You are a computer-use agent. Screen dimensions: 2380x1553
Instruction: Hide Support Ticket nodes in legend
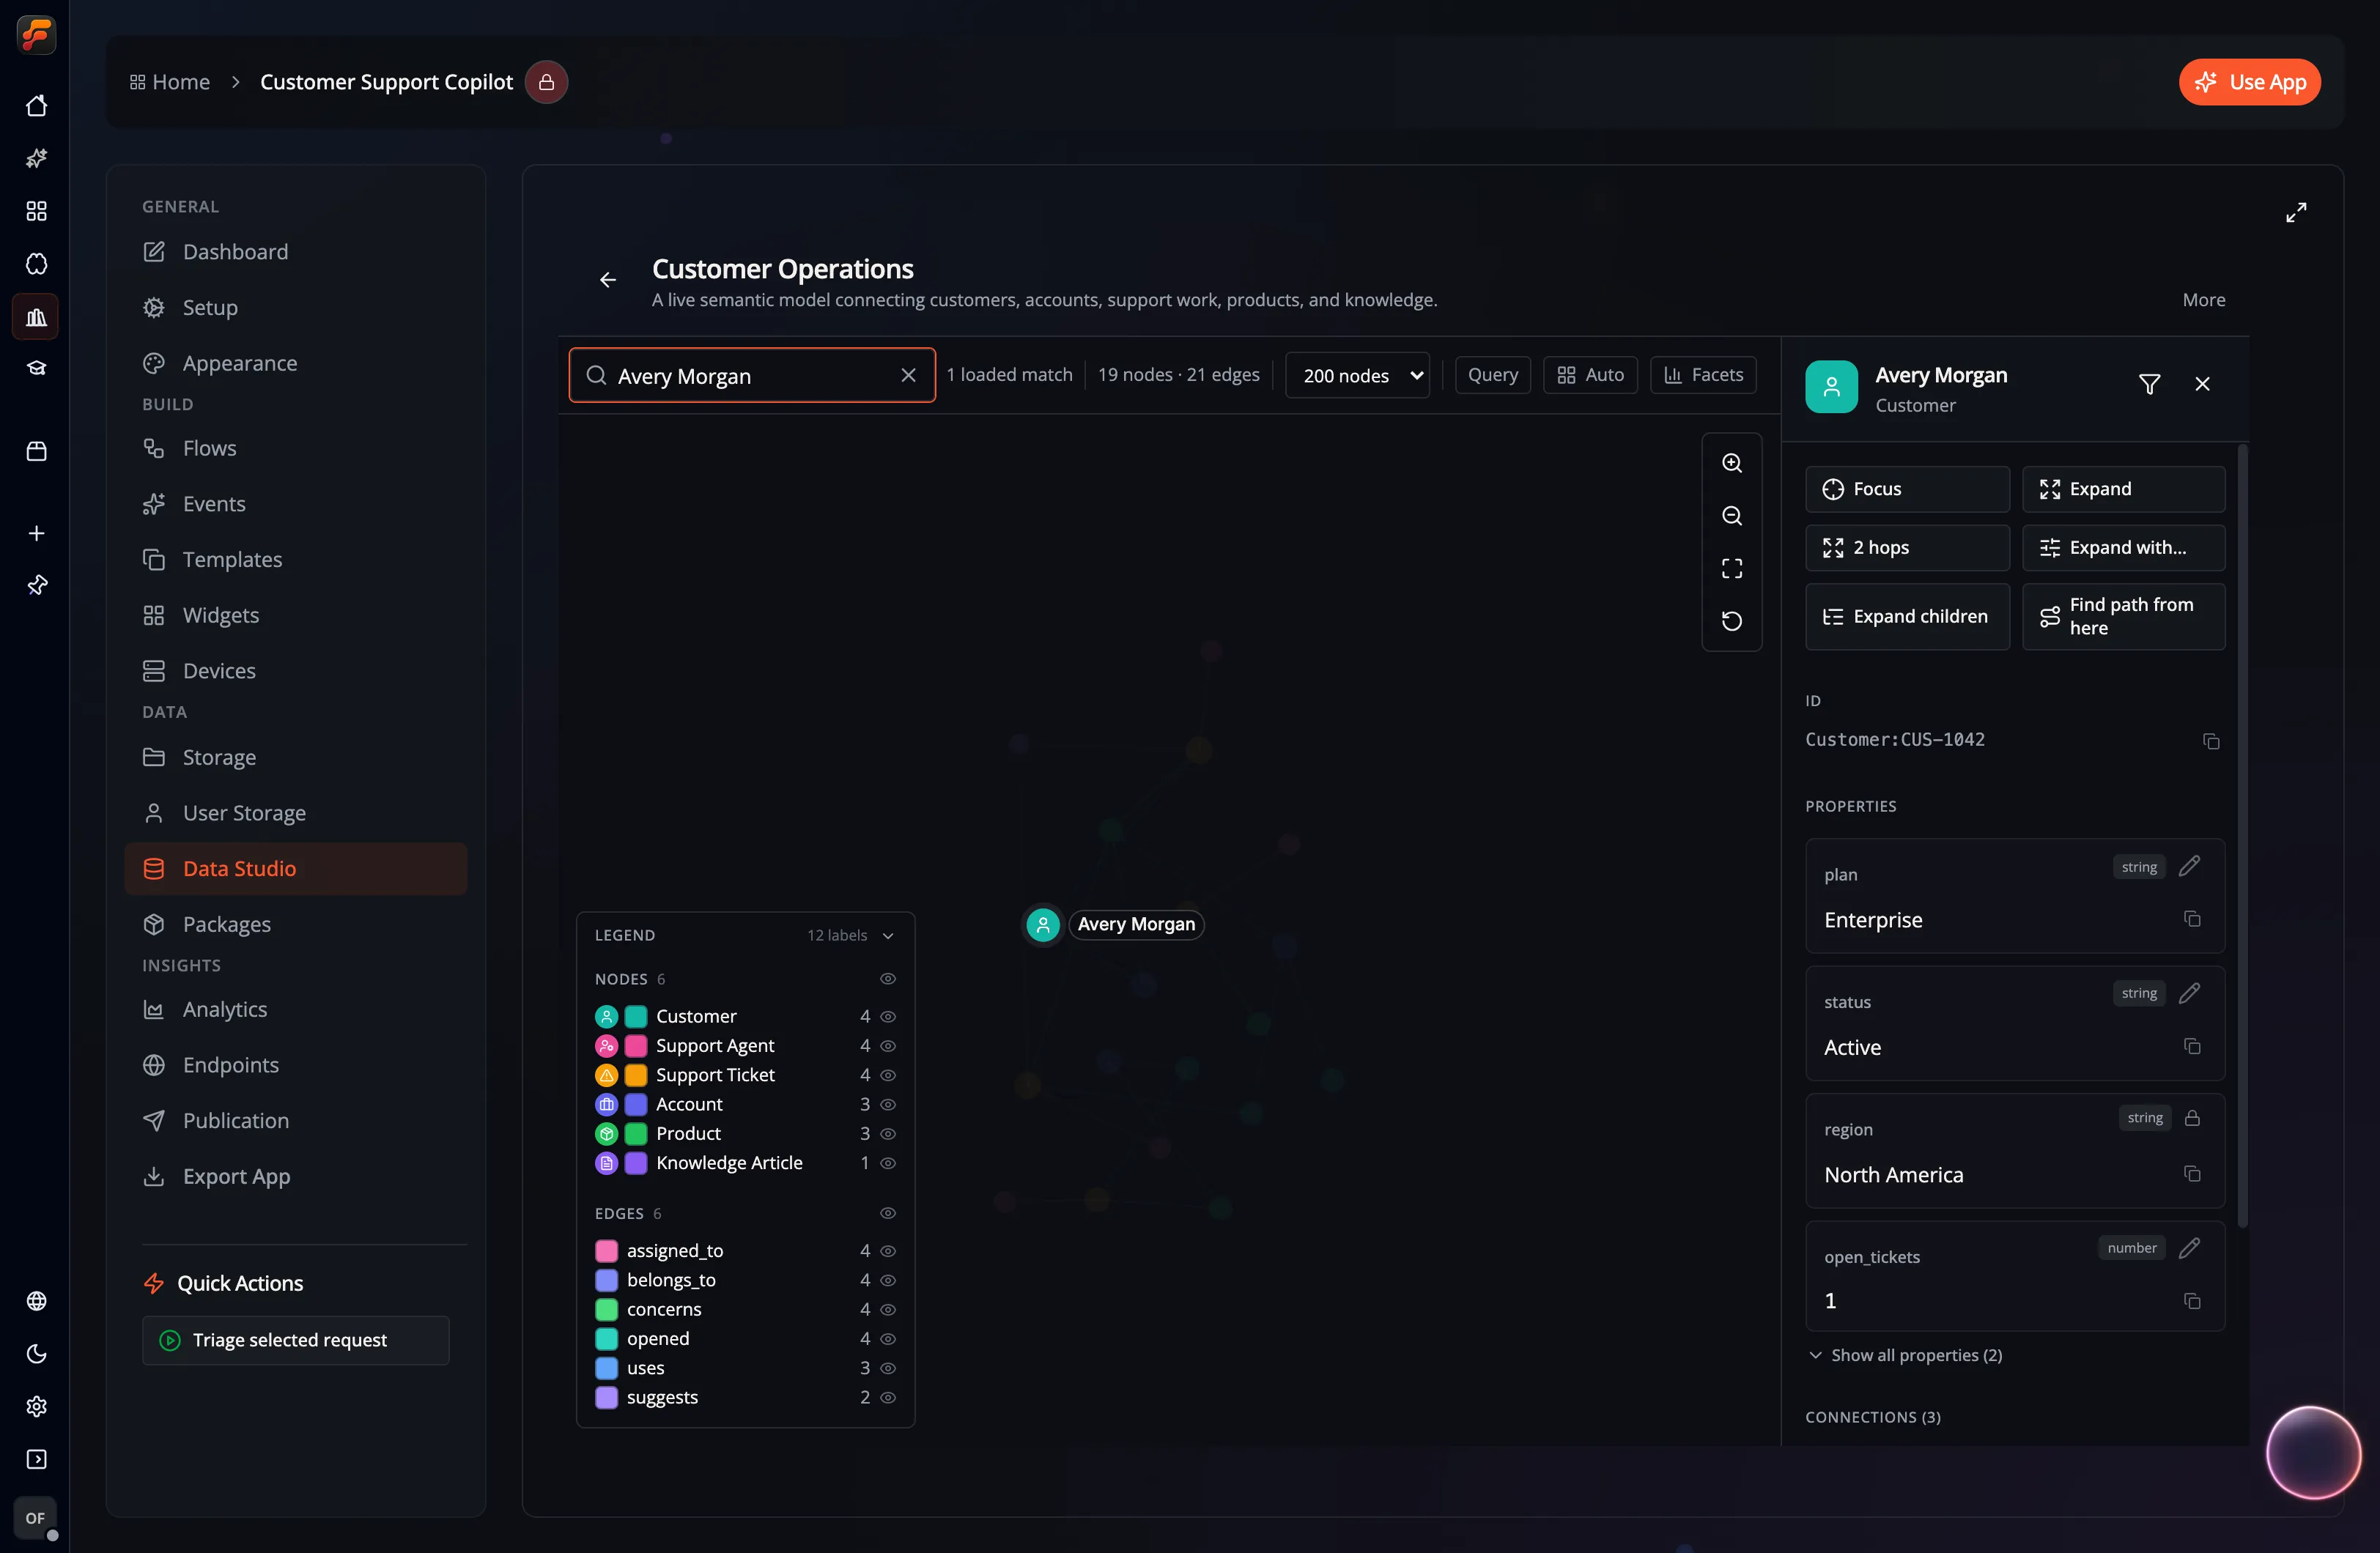click(x=887, y=1075)
